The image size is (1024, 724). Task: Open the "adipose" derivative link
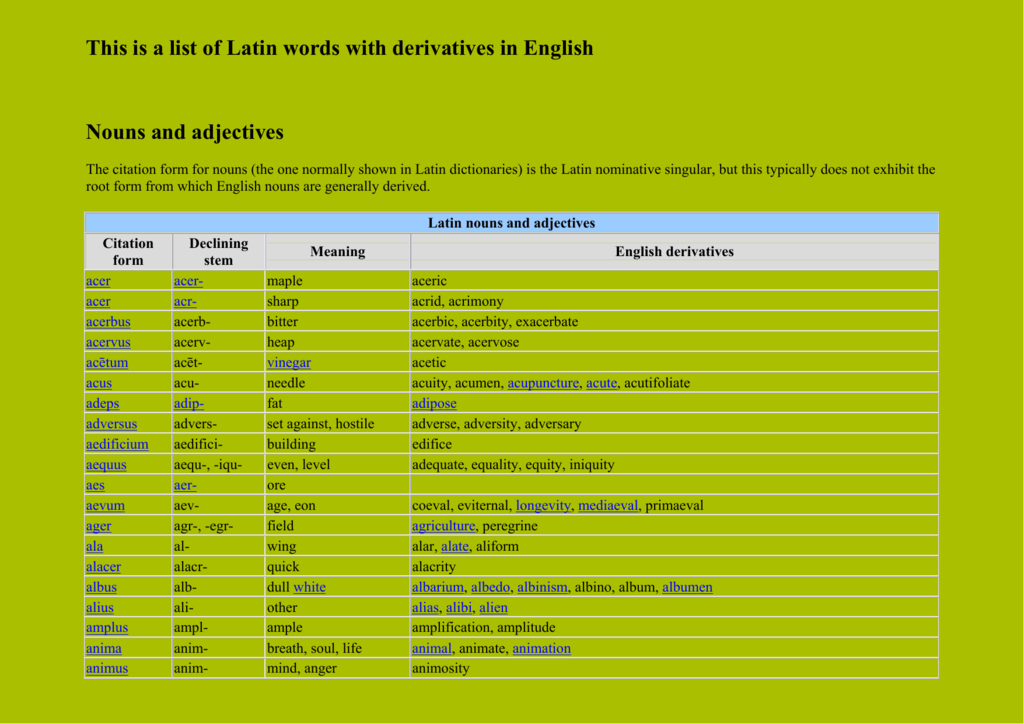[x=432, y=403]
